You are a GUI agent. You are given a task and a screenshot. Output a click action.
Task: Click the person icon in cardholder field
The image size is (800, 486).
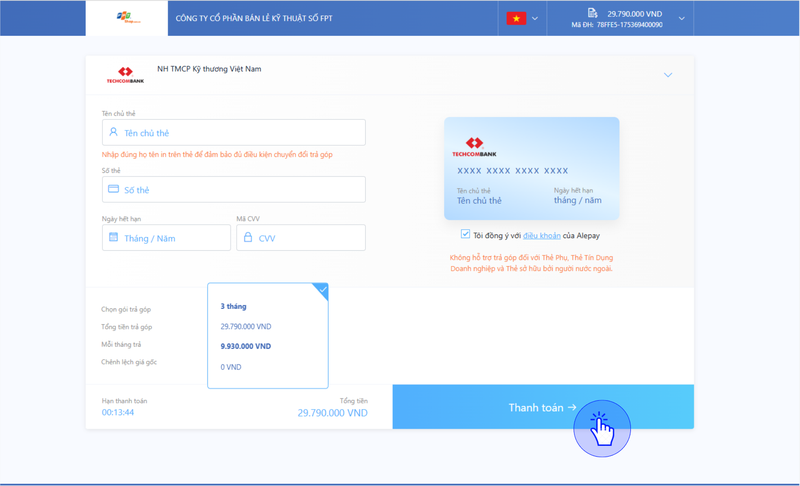pos(113,132)
